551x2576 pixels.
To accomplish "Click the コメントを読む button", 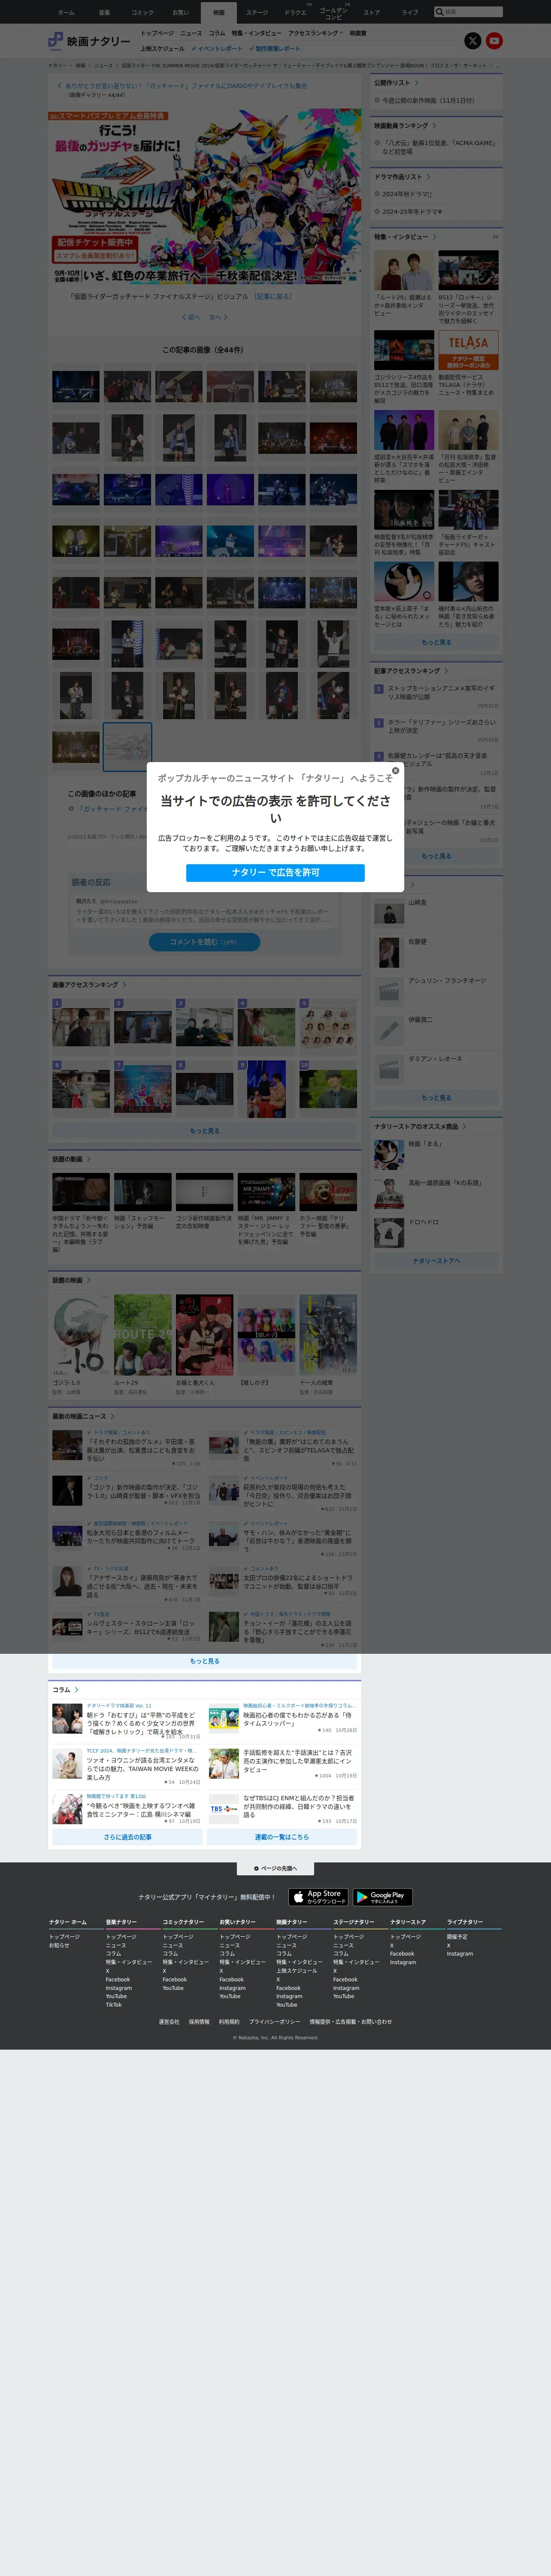I will pos(204,942).
